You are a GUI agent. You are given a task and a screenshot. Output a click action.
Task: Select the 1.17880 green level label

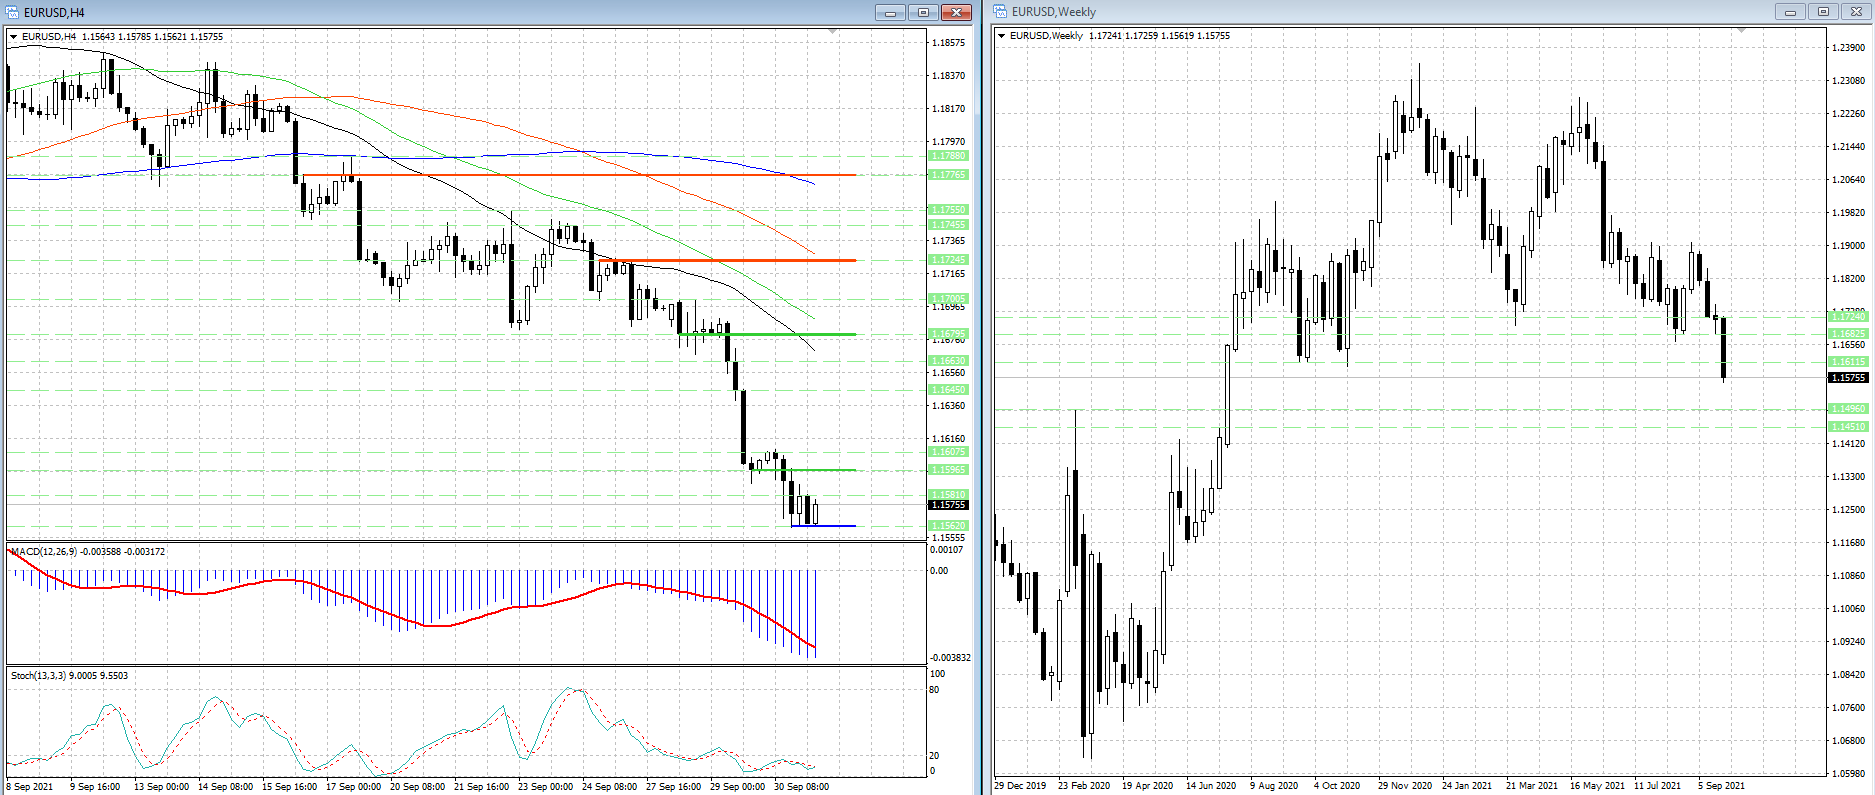click(x=948, y=156)
